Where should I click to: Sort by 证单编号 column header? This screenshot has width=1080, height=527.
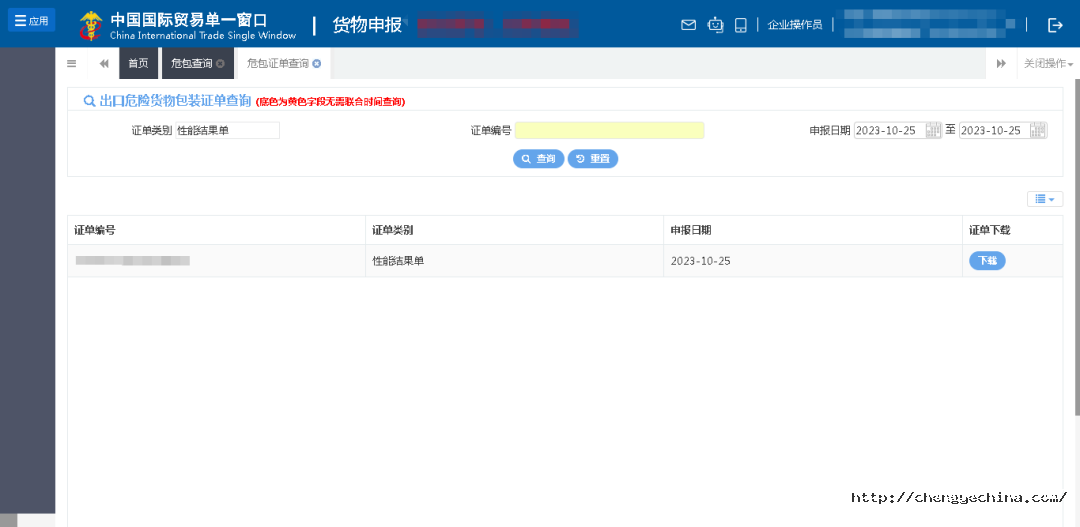click(x=216, y=230)
